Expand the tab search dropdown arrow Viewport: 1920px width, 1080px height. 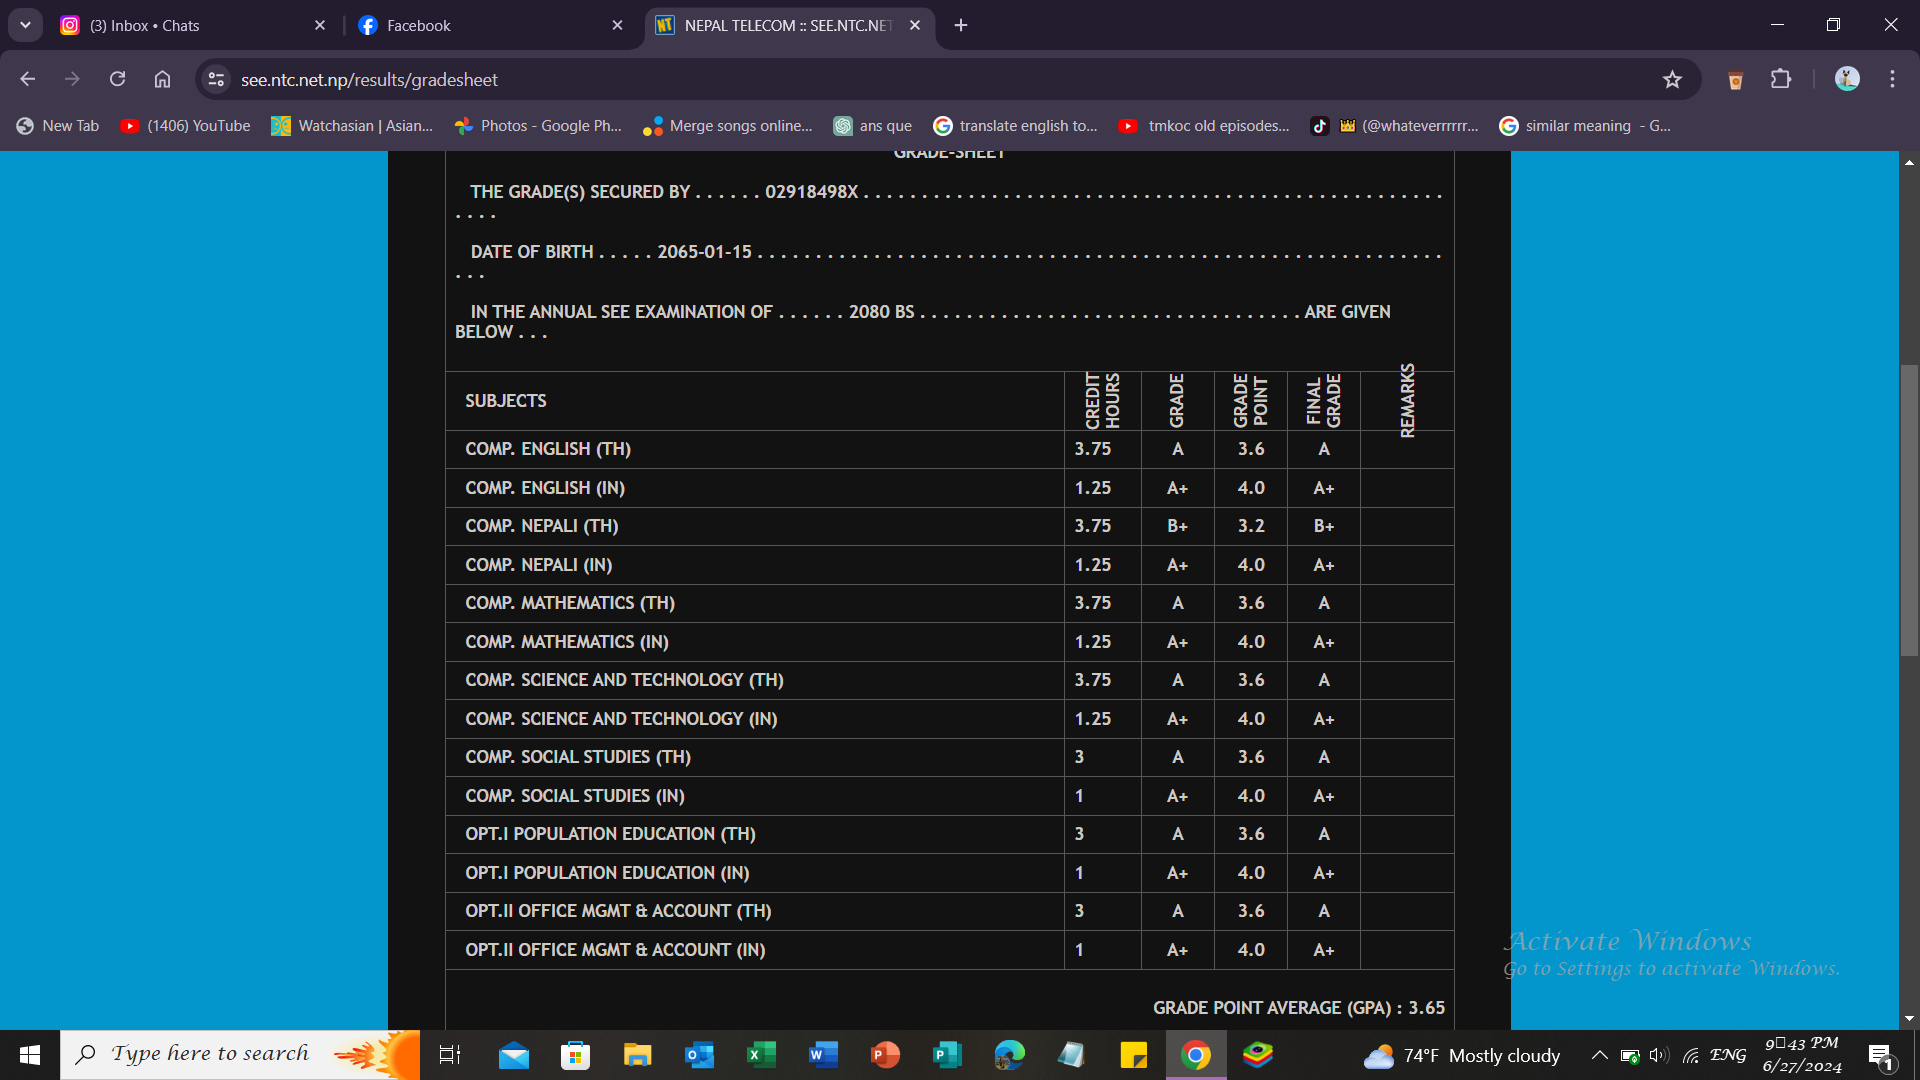click(25, 25)
